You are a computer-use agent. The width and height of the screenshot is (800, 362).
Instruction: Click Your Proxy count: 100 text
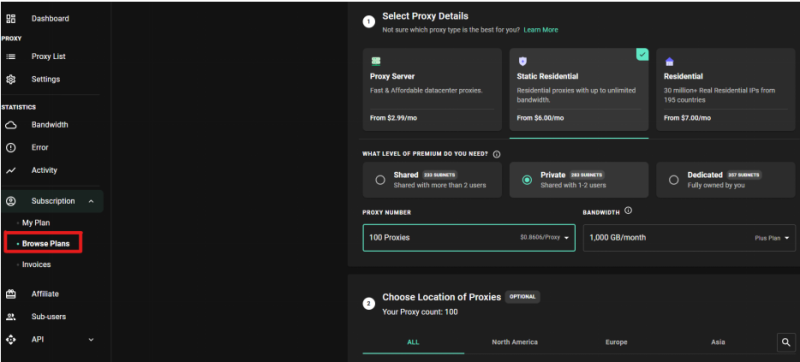pyautogui.click(x=420, y=312)
